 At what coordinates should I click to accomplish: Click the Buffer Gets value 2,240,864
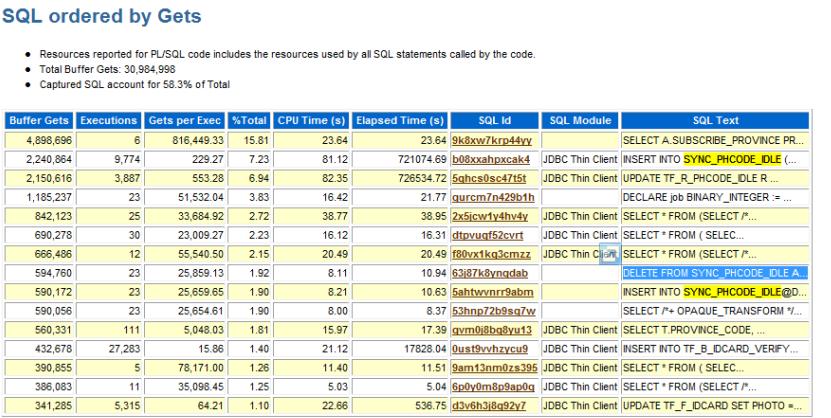49,159
